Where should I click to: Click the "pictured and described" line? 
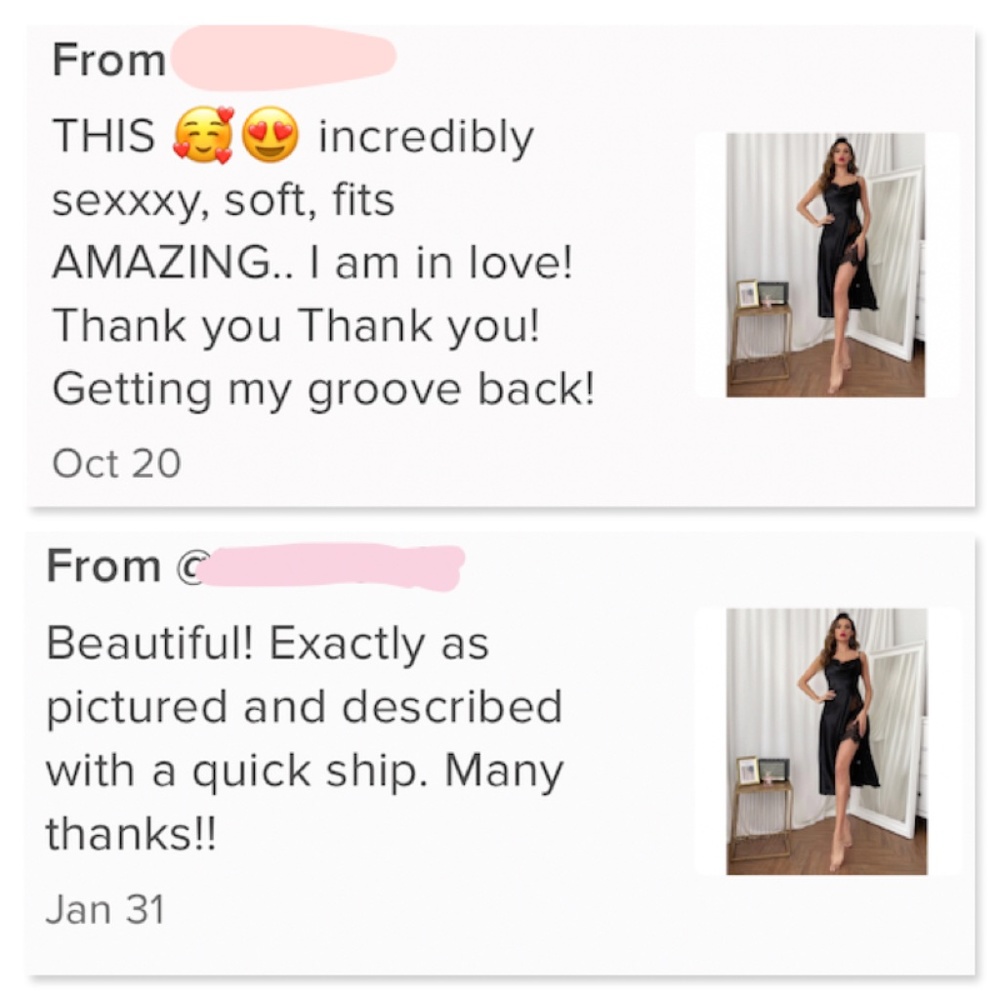tap(304, 707)
